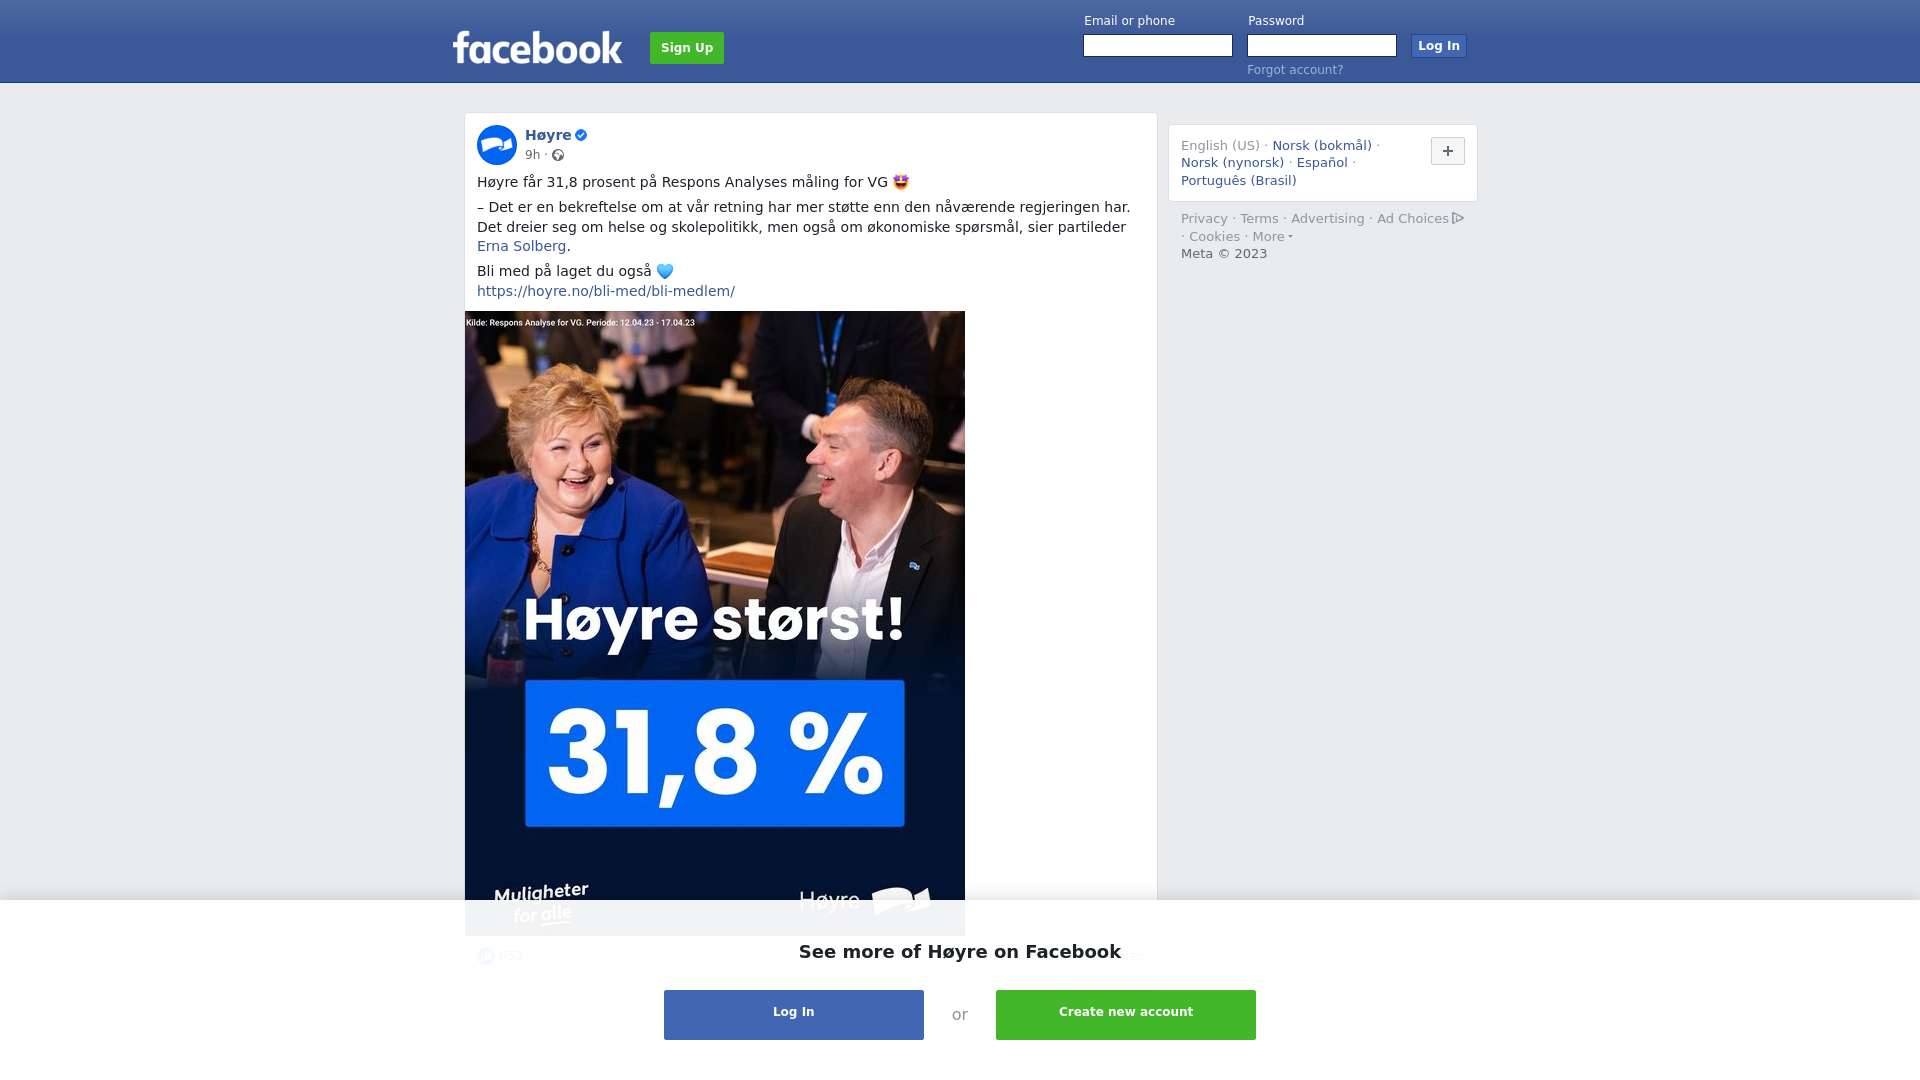Screen dimensions: 1920x1080
Task: Switch language to Norsk (bokmål)
Action: point(1322,146)
